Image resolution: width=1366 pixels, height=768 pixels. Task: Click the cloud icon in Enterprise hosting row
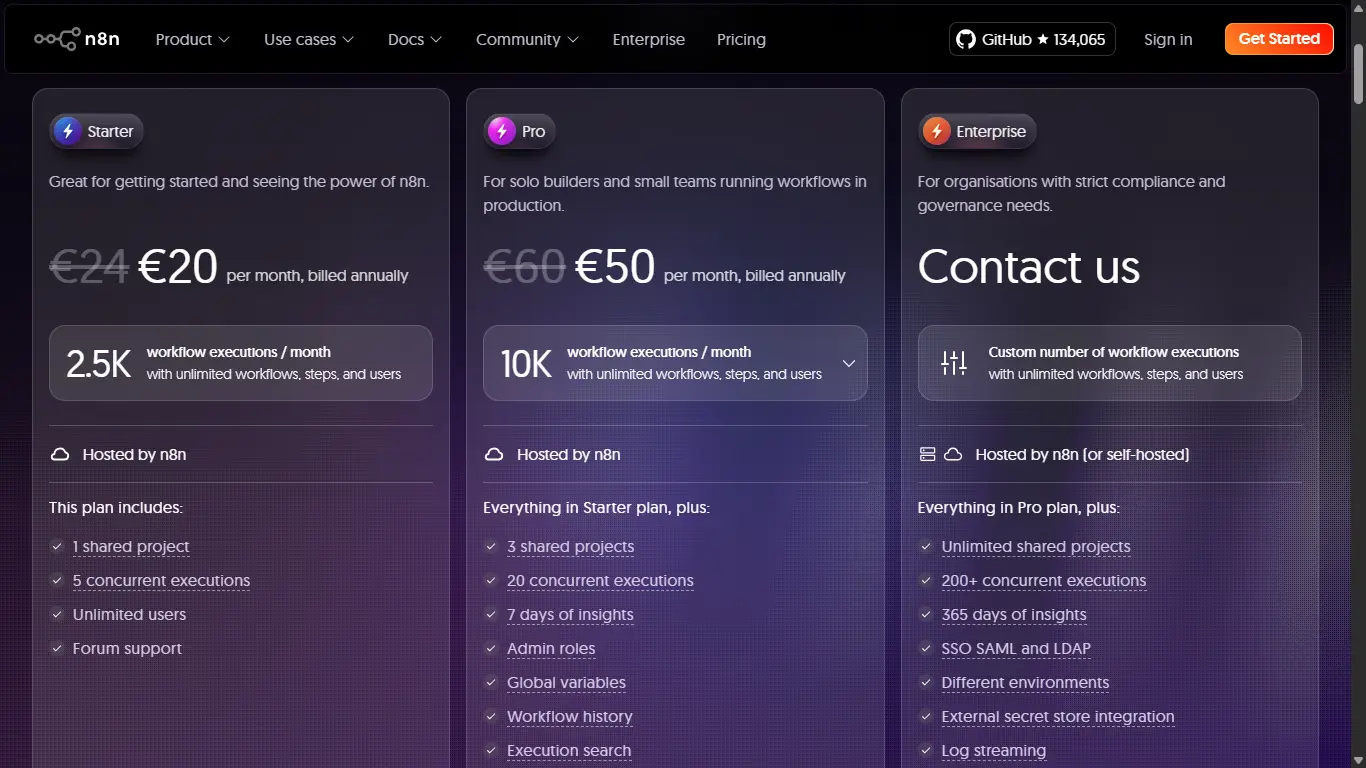click(x=953, y=454)
